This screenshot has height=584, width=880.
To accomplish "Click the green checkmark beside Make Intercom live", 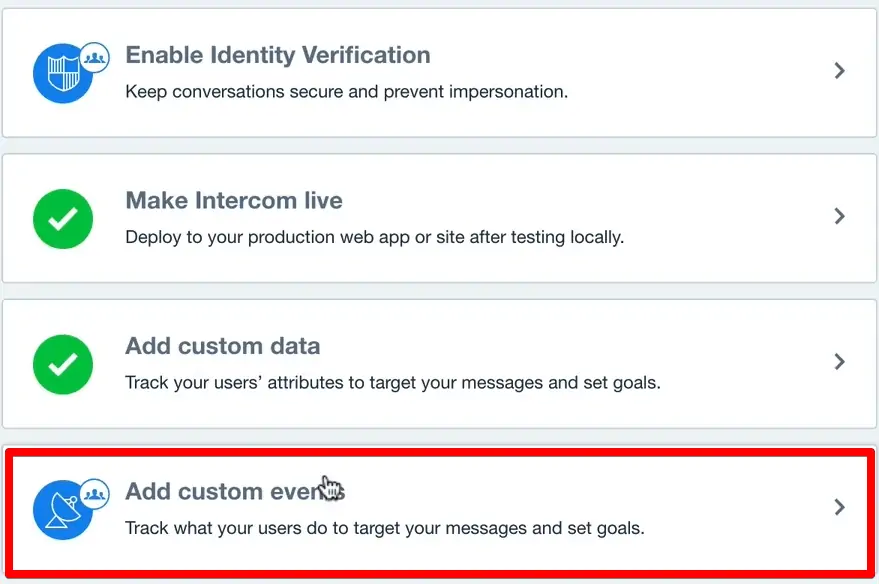I will click(62, 217).
